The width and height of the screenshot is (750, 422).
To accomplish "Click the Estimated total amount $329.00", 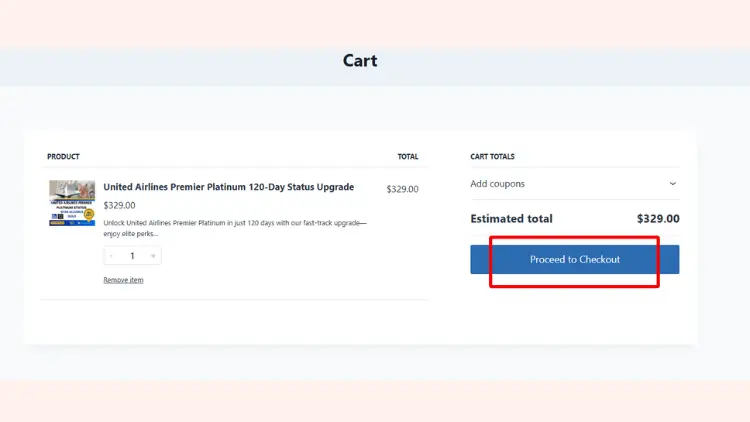I will tap(658, 219).
